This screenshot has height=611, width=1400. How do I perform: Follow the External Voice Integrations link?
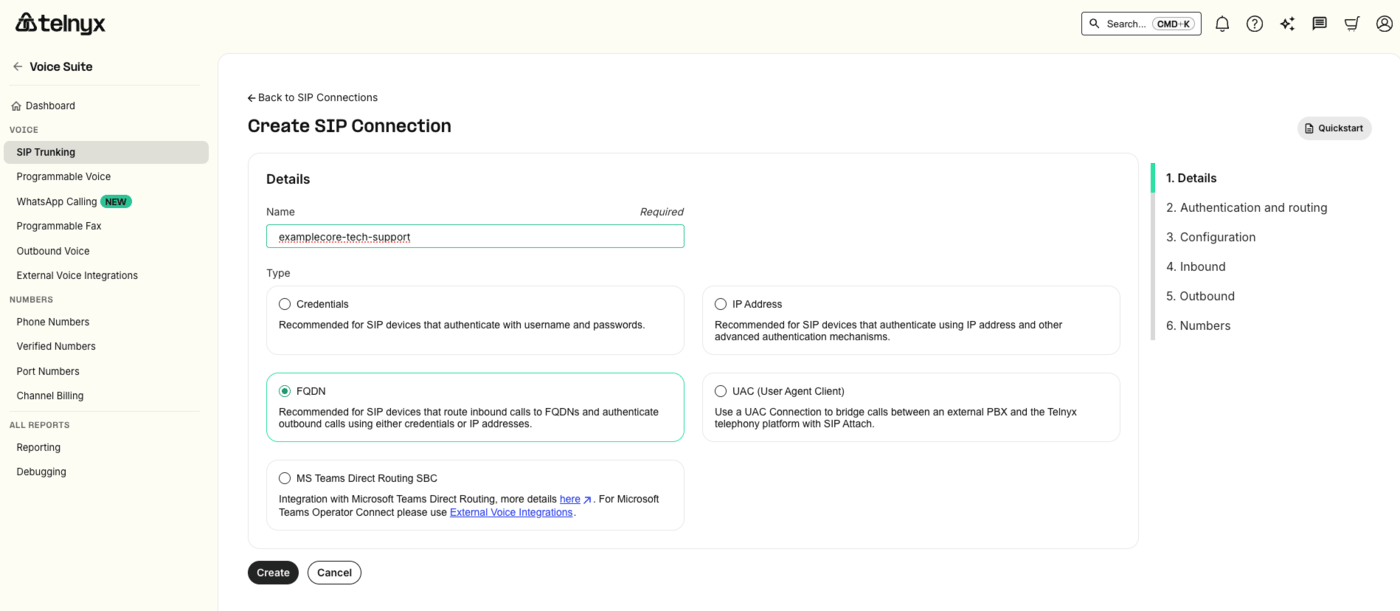(511, 512)
